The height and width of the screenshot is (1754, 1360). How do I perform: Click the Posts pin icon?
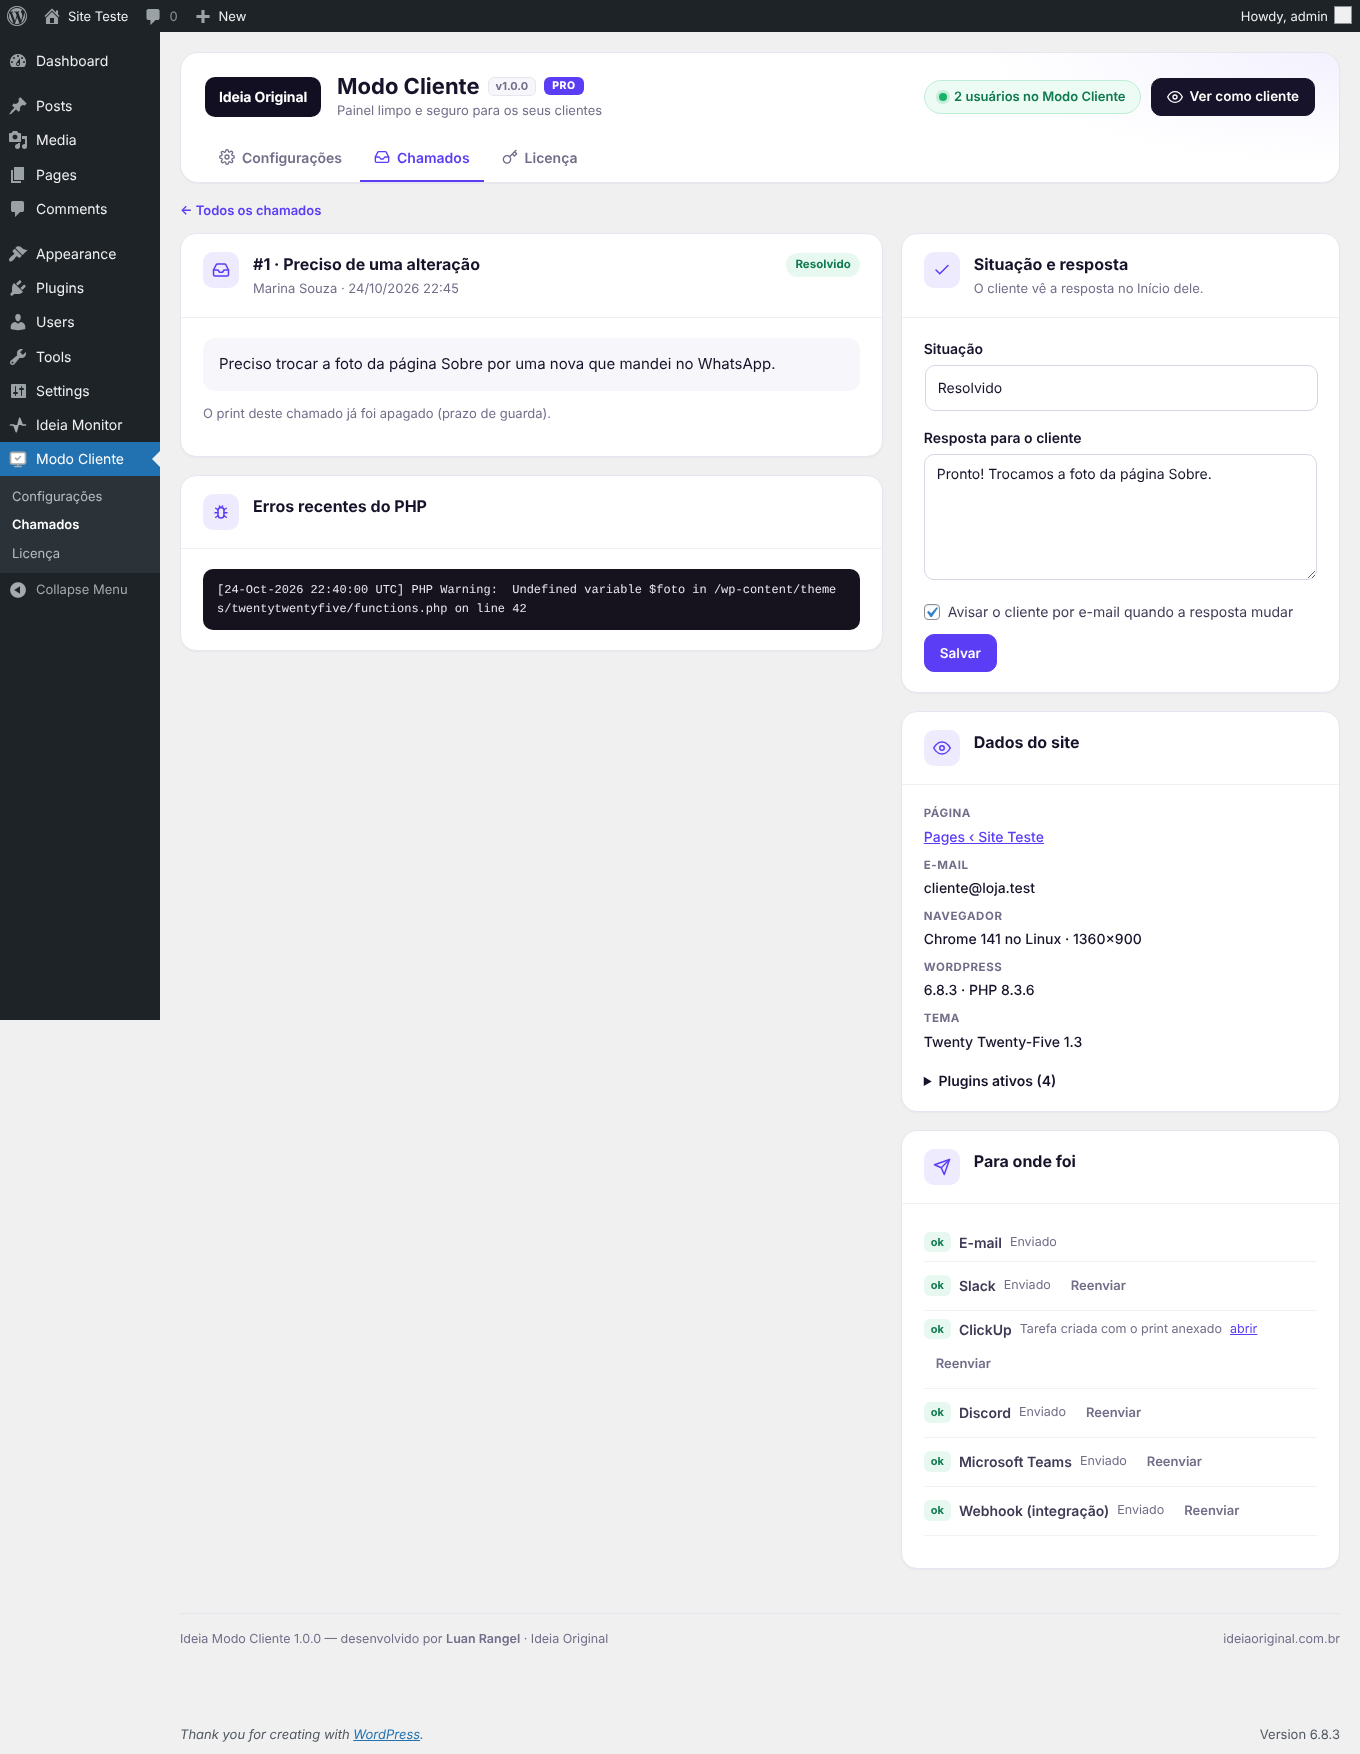(18, 106)
